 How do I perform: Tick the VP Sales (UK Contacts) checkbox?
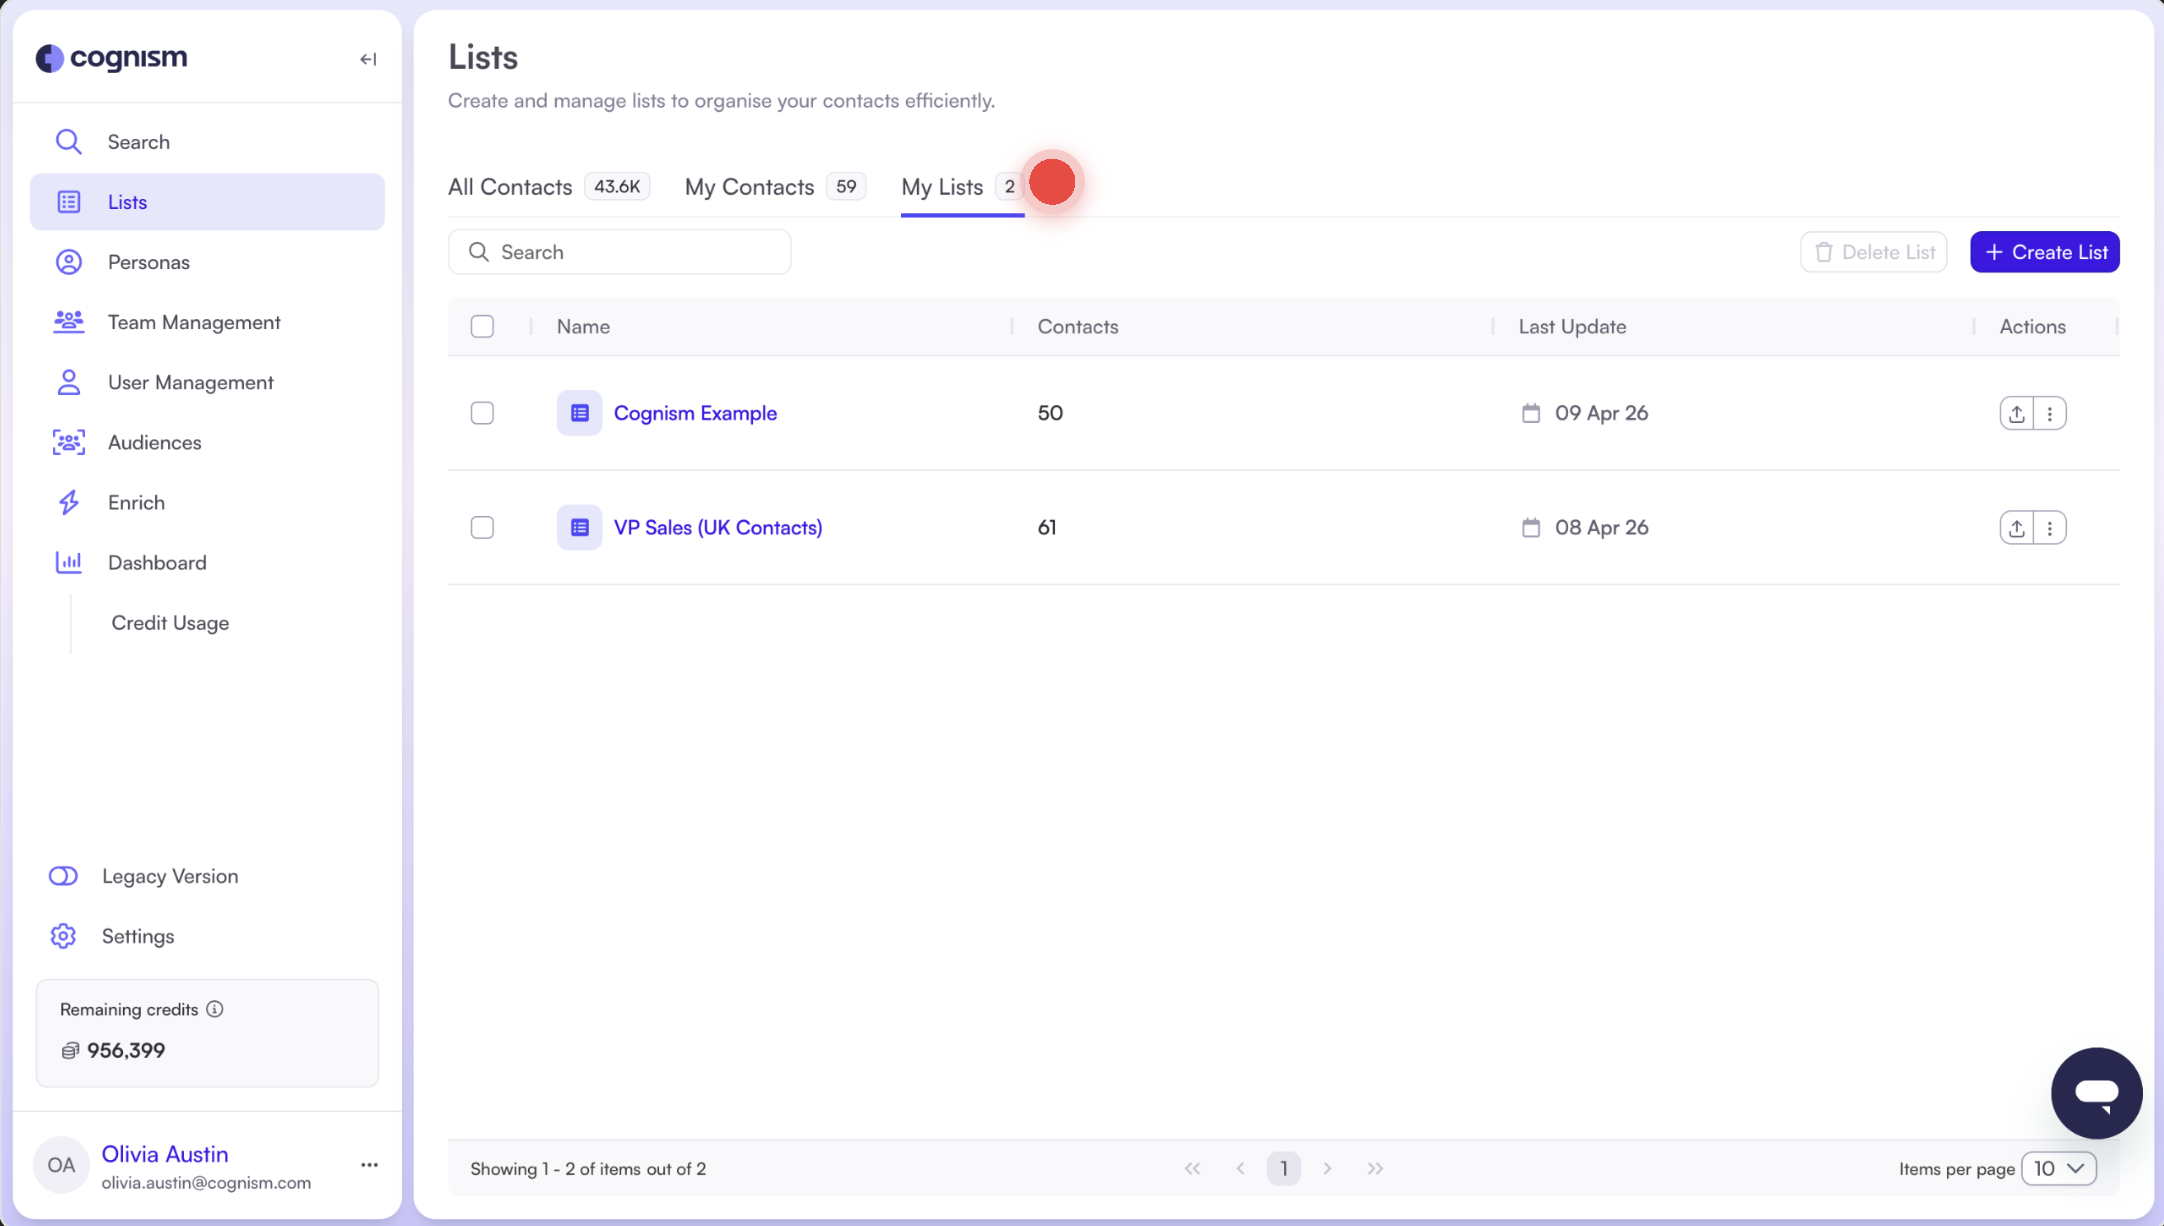pos(482,527)
